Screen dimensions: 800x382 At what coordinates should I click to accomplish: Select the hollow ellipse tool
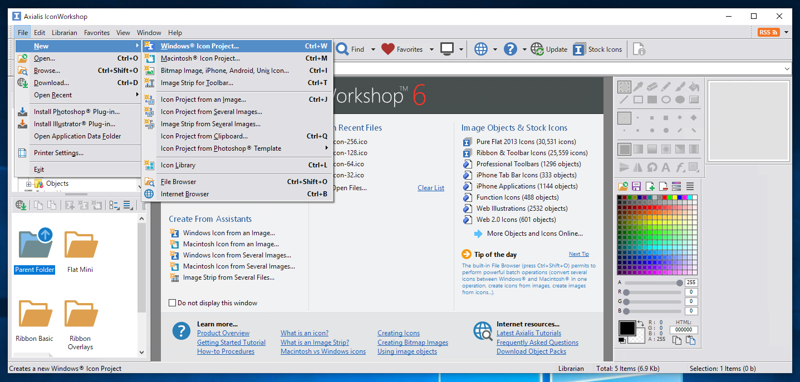666,100
